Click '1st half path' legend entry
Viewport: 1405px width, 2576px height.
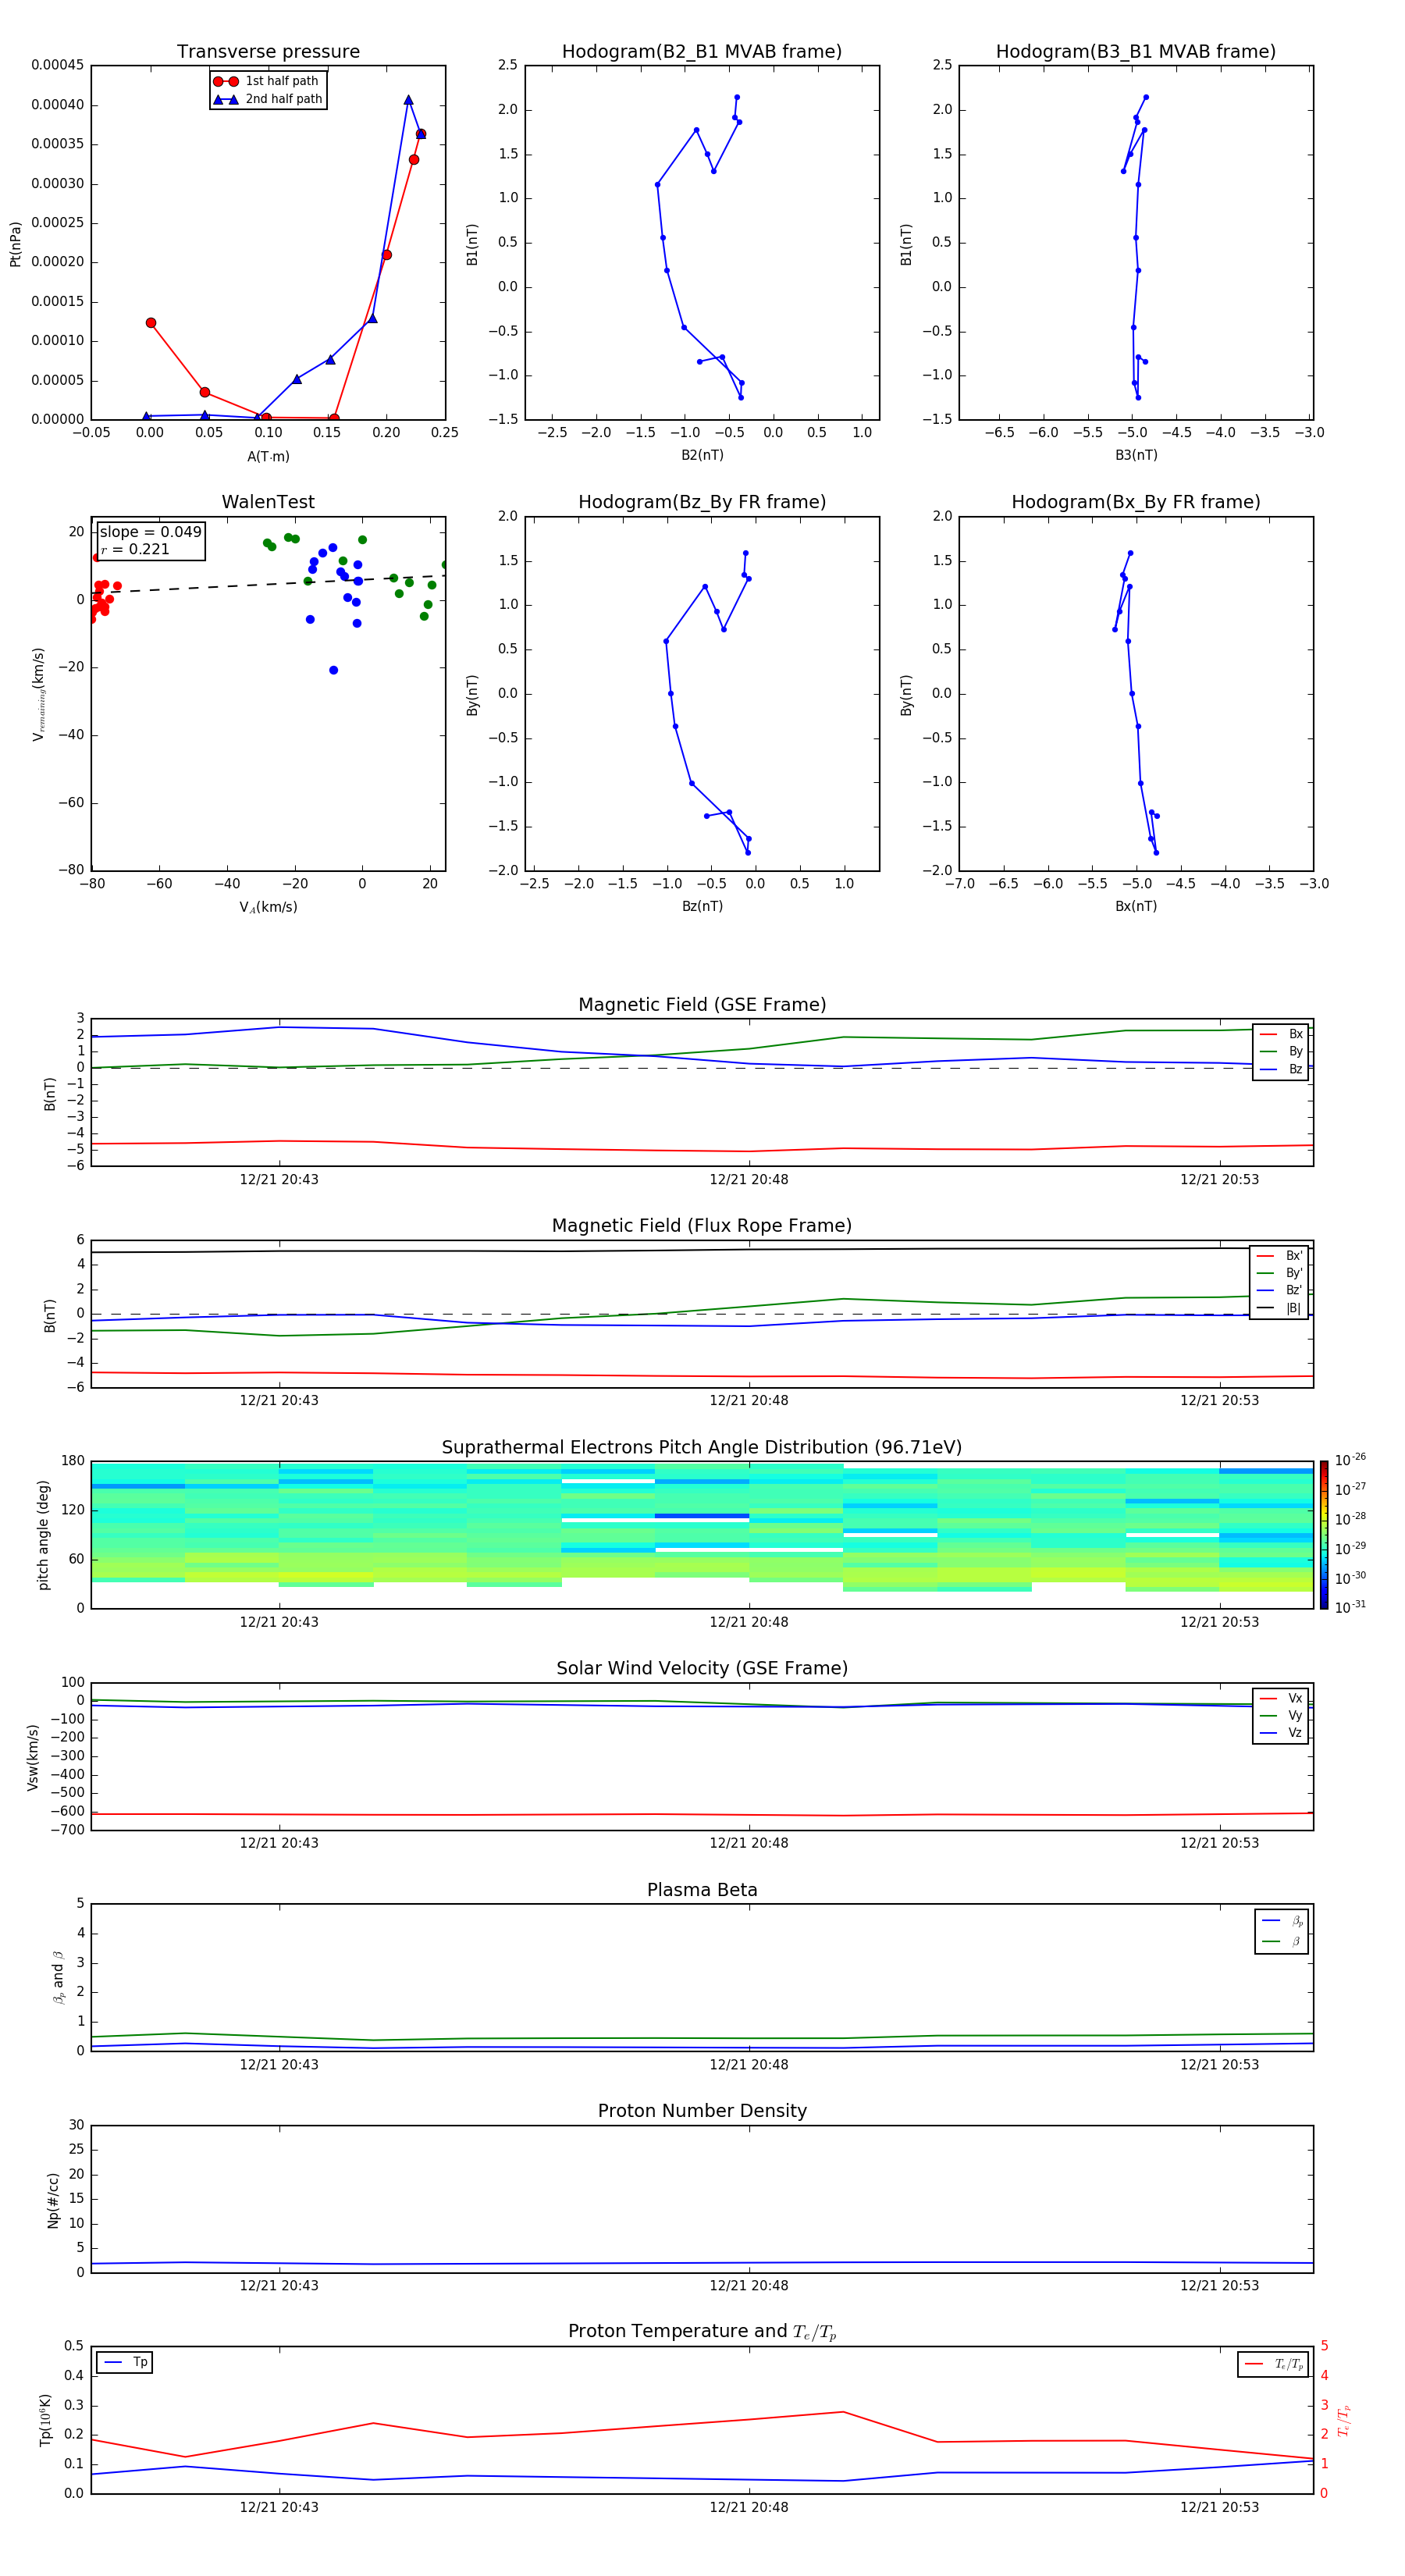267,81
